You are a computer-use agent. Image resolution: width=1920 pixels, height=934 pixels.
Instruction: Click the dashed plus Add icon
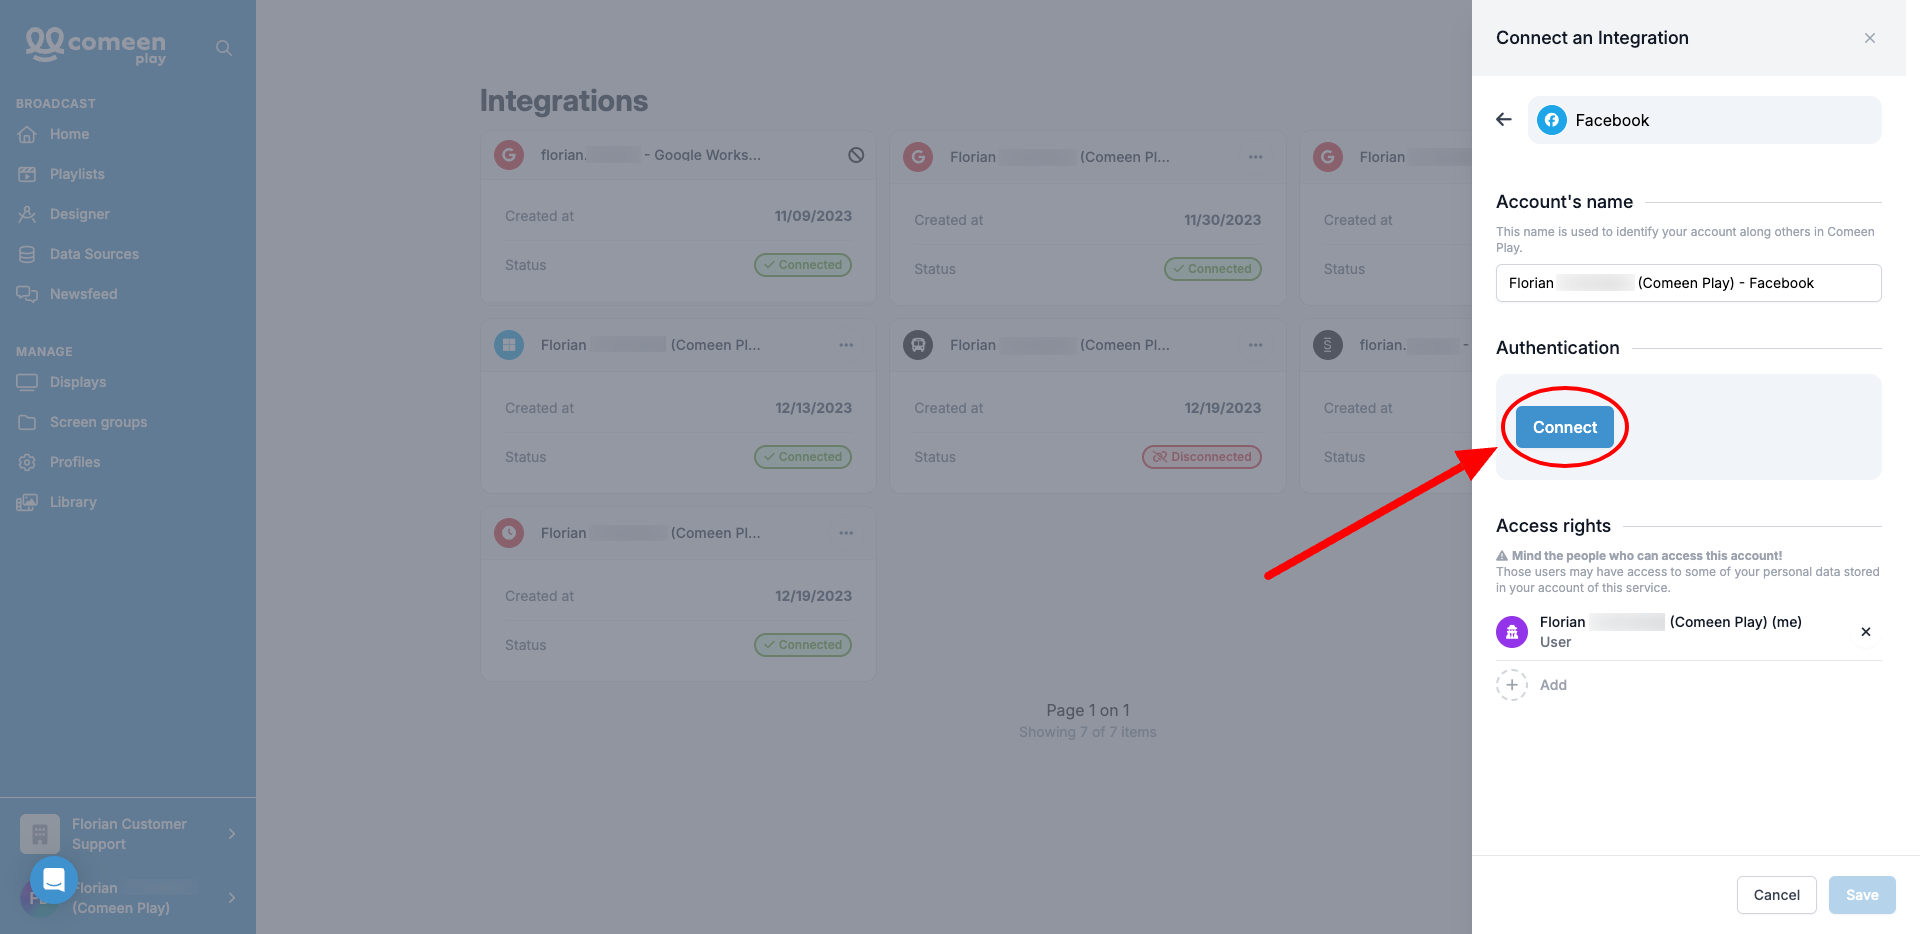(x=1512, y=685)
